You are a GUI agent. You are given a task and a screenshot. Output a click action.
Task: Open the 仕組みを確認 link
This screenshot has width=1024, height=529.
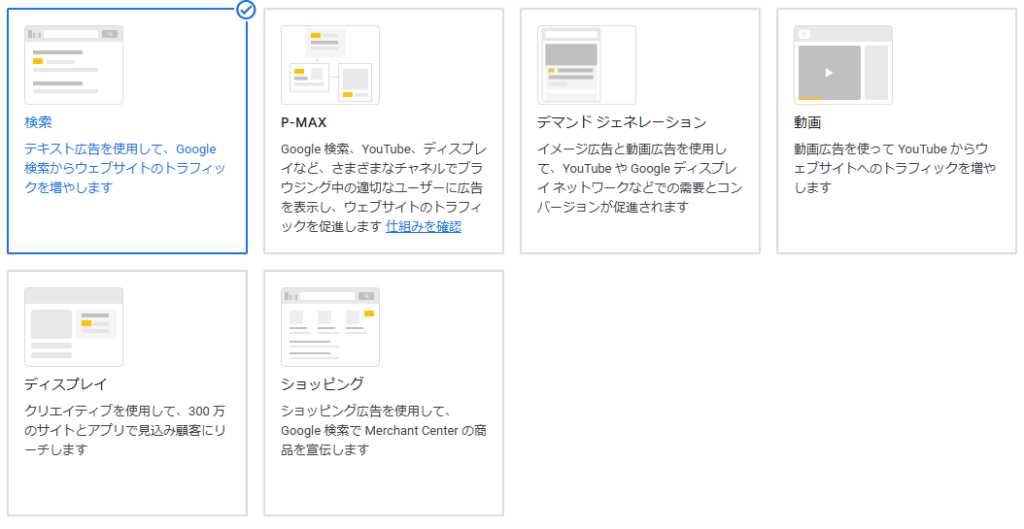click(x=424, y=226)
